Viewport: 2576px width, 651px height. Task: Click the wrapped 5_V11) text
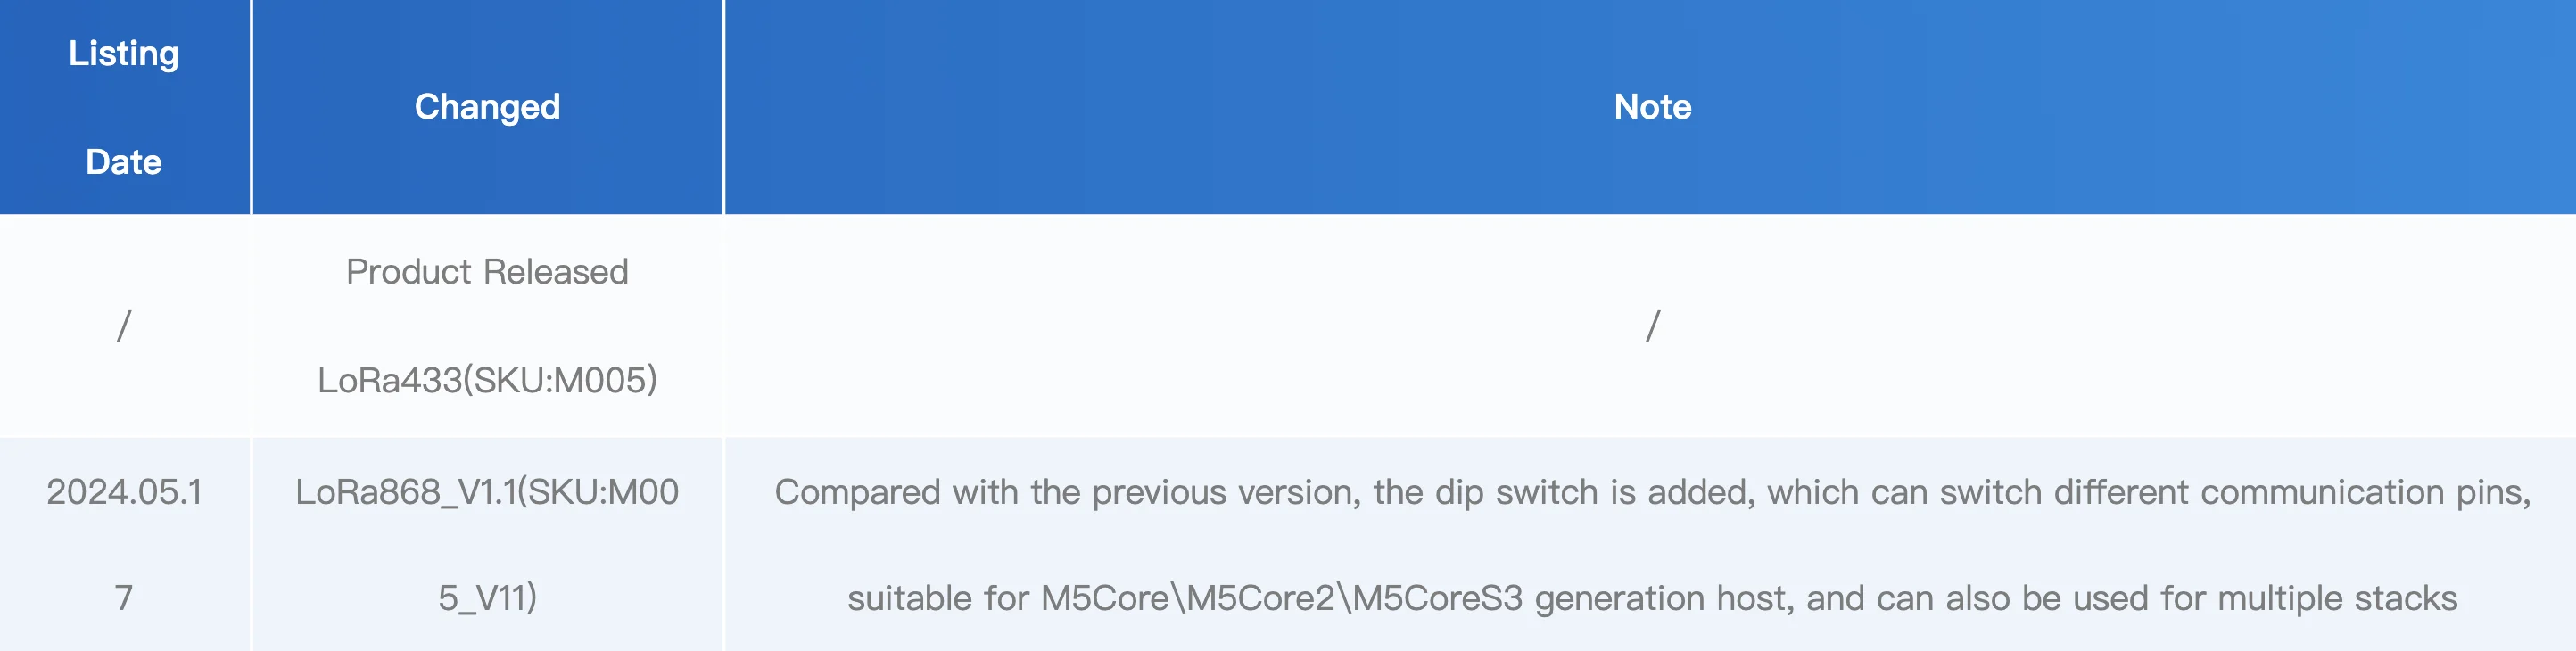[487, 598]
